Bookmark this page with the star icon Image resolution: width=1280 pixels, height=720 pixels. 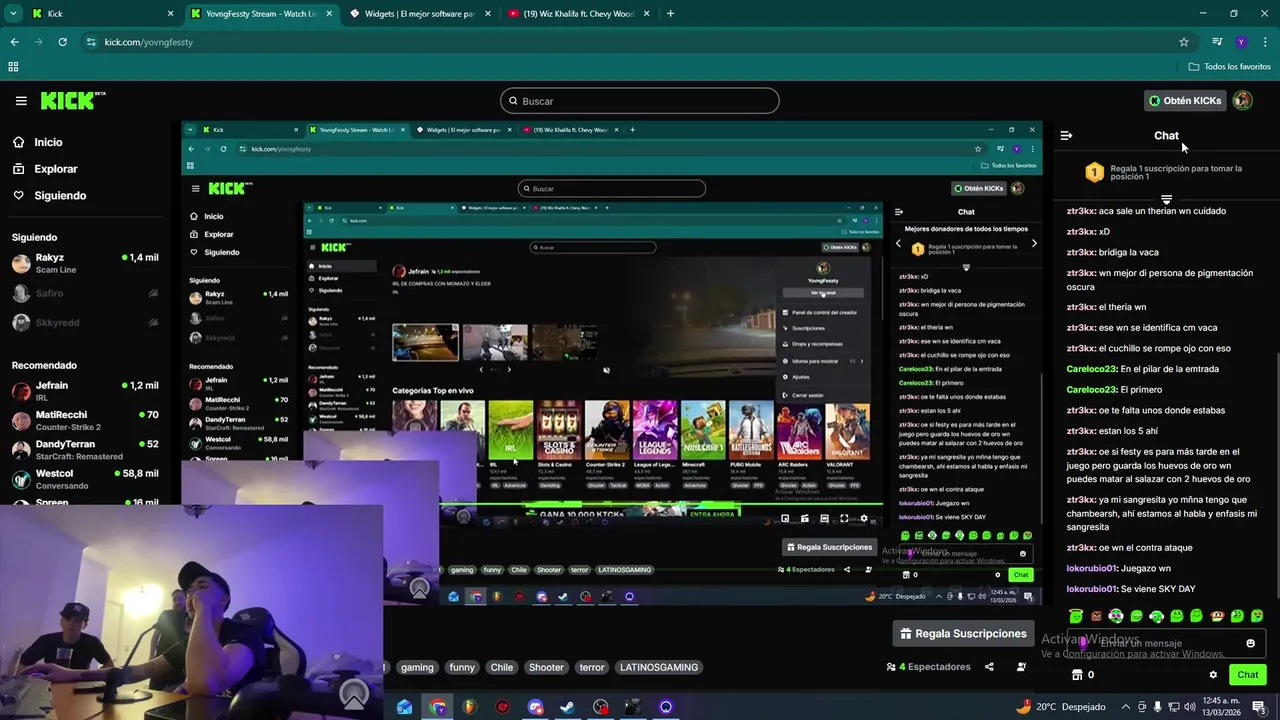point(1184,42)
